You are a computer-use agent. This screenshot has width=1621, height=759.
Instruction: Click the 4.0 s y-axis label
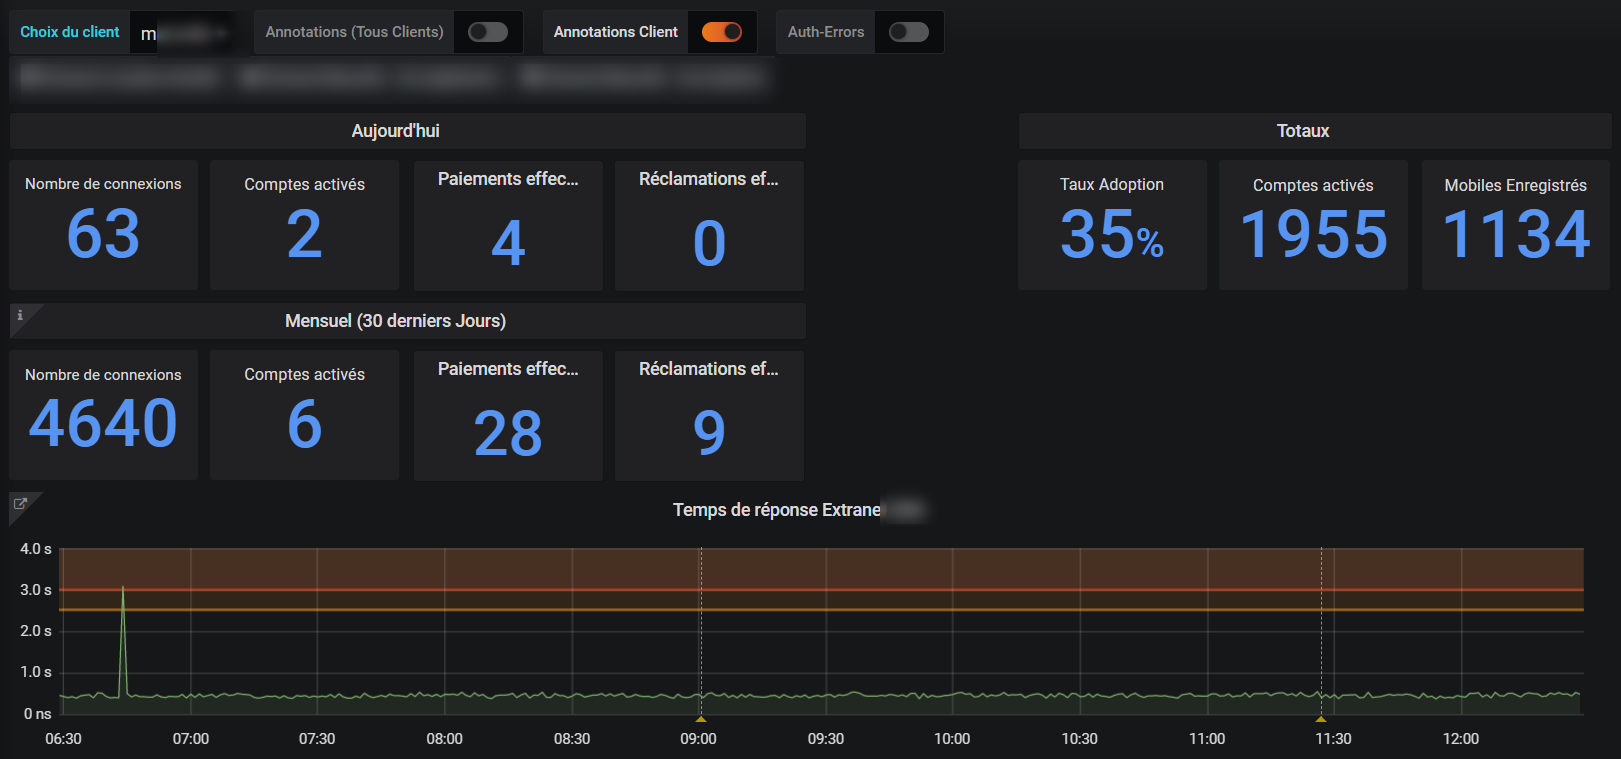[36, 549]
